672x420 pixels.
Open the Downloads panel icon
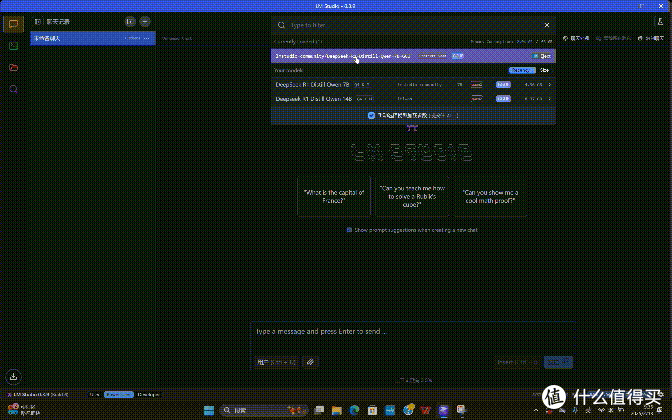pos(13,377)
